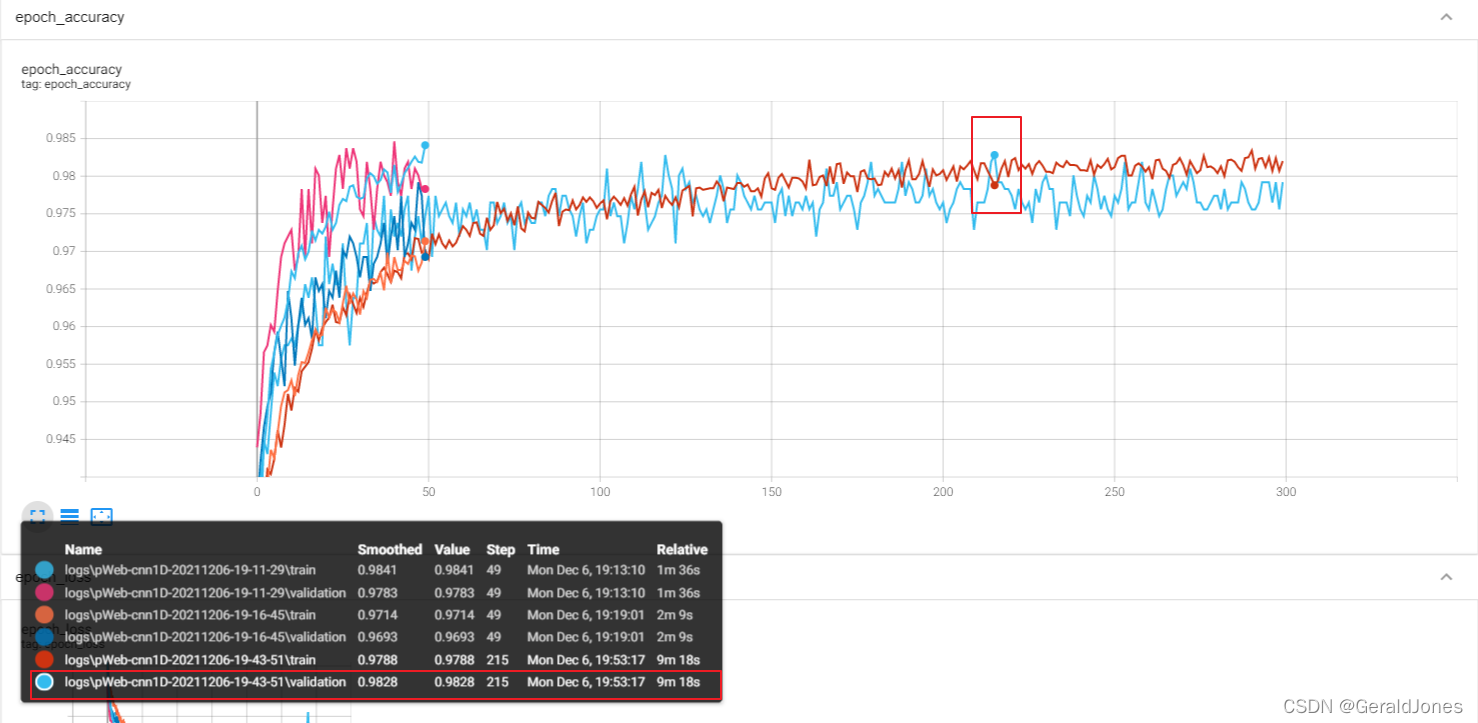
Task: Collapse the epoch_accuracy section with its chevron
Action: tap(1446, 18)
